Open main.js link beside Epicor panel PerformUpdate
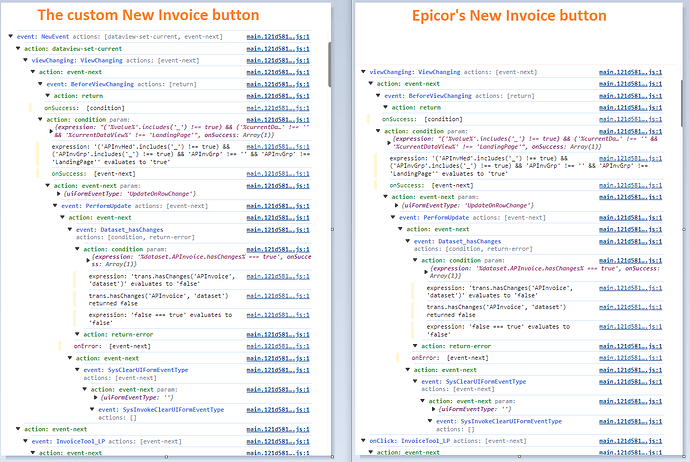The width and height of the screenshot is (690, 462). click(x=630, y=217)
